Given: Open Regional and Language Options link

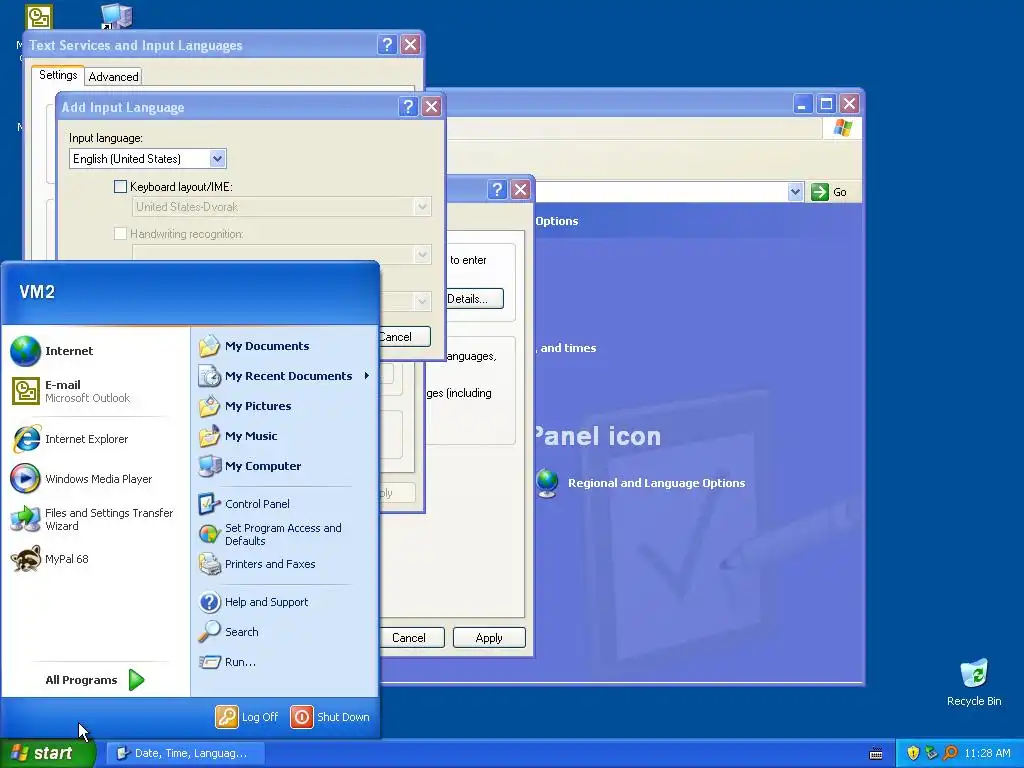Looking at the screenshot, I should [656, 483].
